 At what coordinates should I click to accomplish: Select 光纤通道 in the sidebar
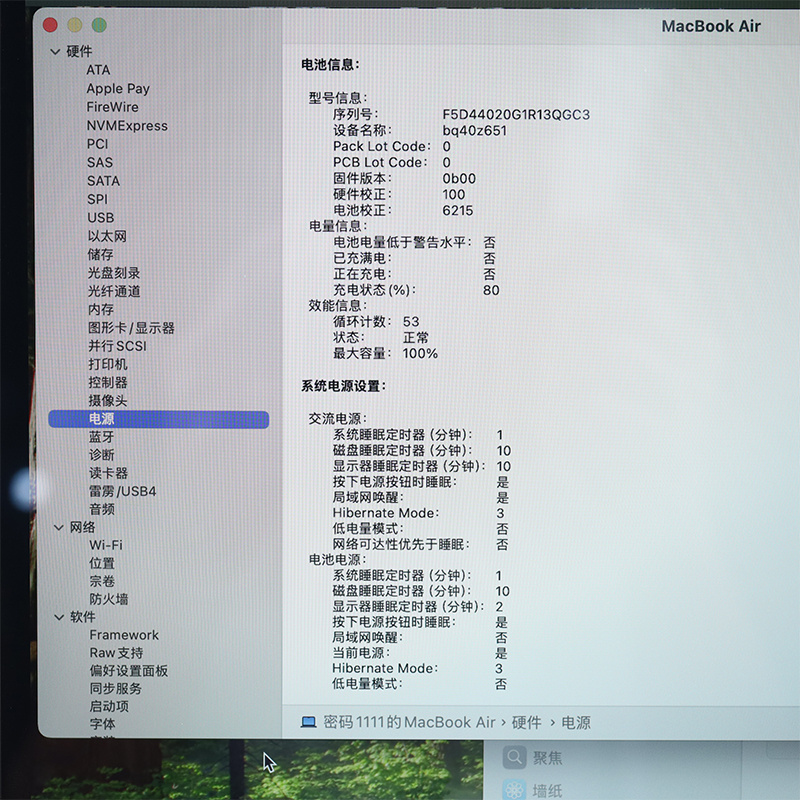[x=114, y=291]
